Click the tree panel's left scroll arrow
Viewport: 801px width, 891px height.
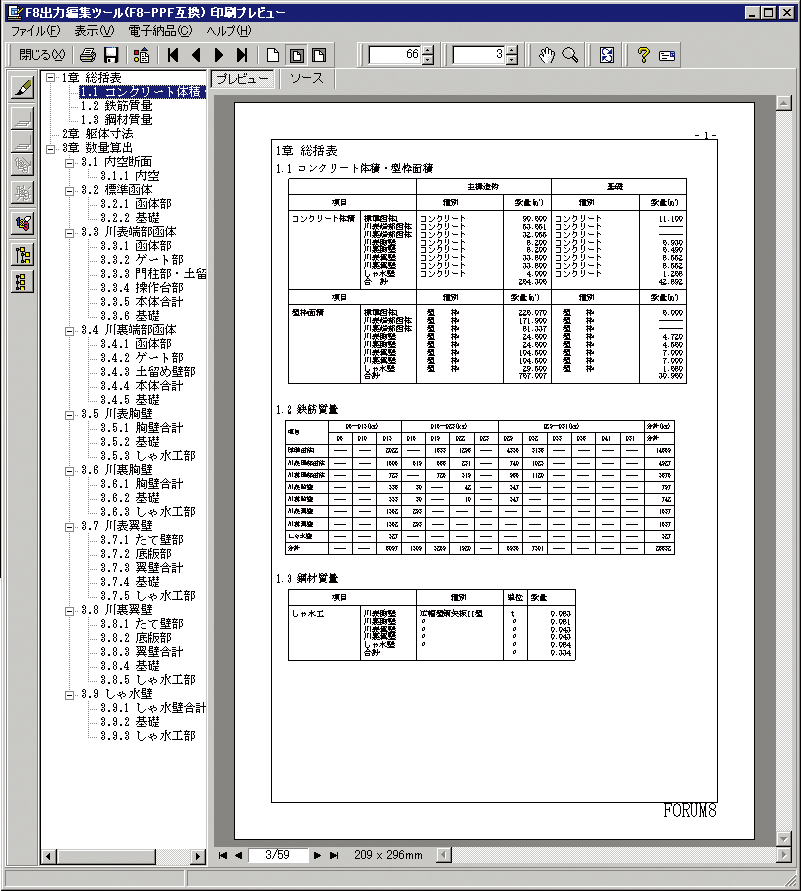[x=49, y=856]
